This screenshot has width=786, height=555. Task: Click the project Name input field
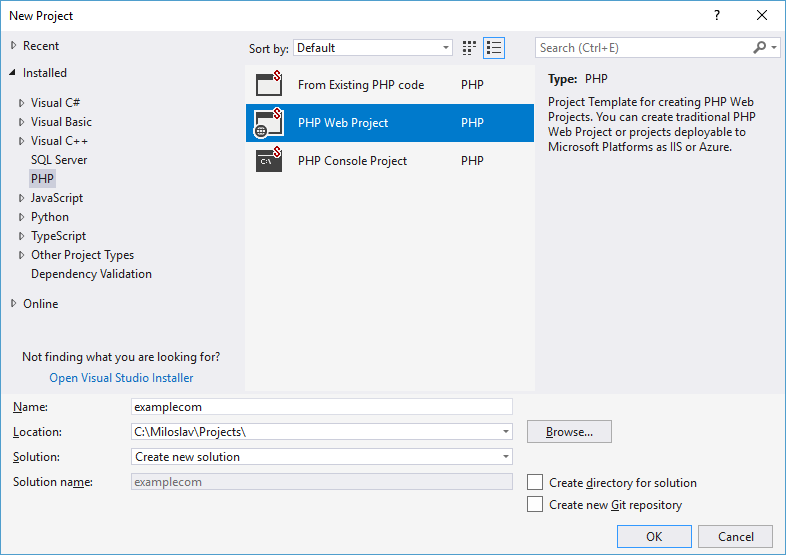click(322, 407)
